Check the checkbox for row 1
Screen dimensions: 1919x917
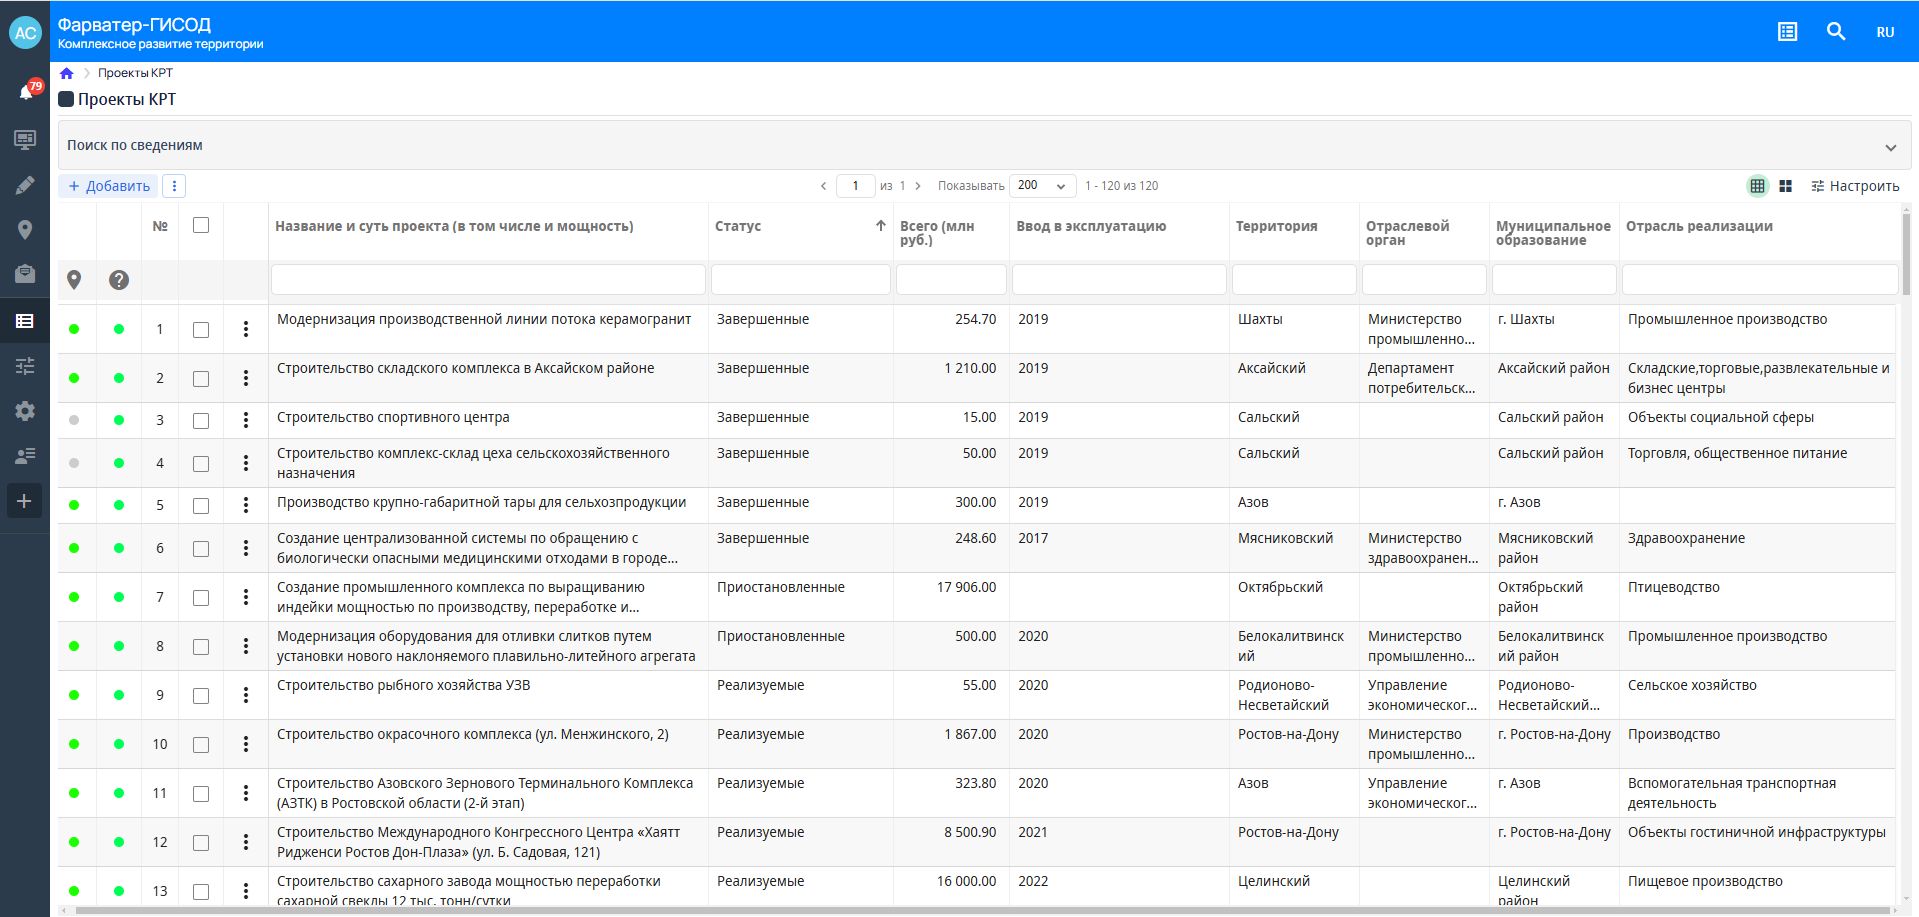coord(201,330)
